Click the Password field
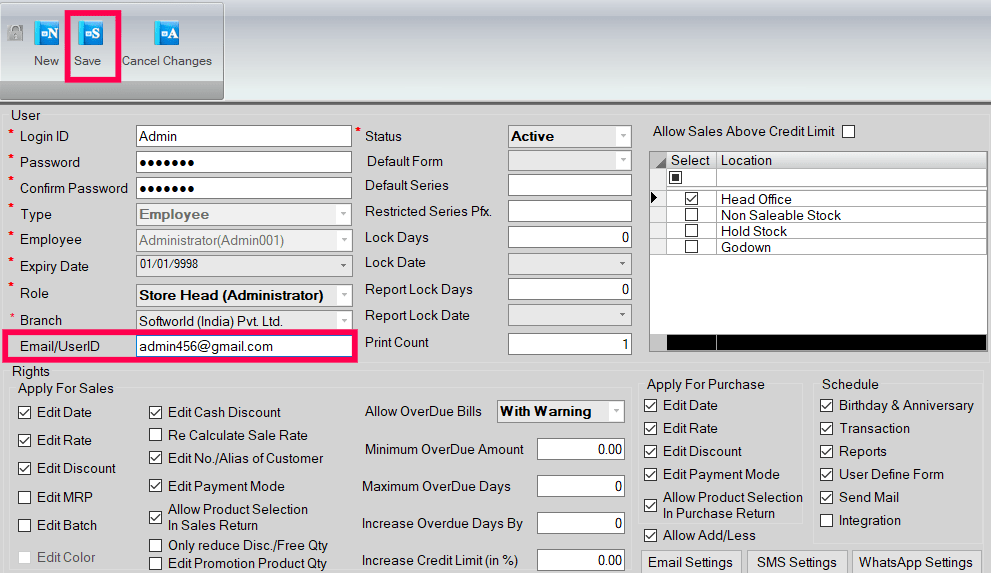Viewport: 991px width, 573px height. coord(243,162)
